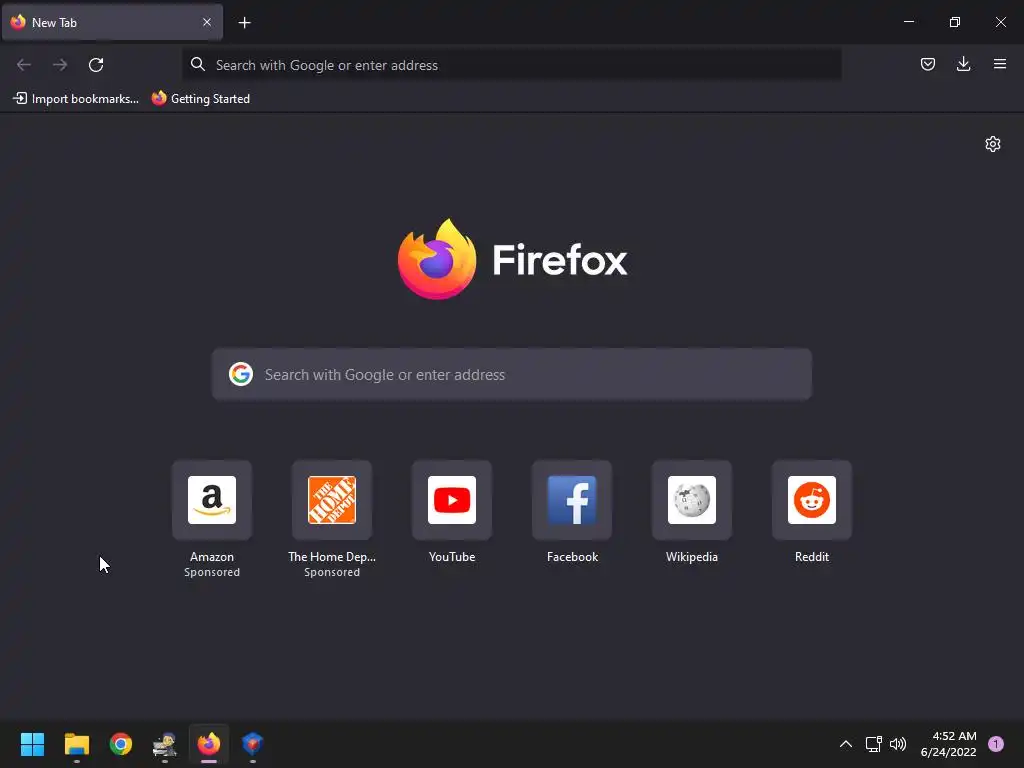The height and width of the screenshot is (768, 1024).
Task: Click the address bar search field
Action: pos(511,65)
